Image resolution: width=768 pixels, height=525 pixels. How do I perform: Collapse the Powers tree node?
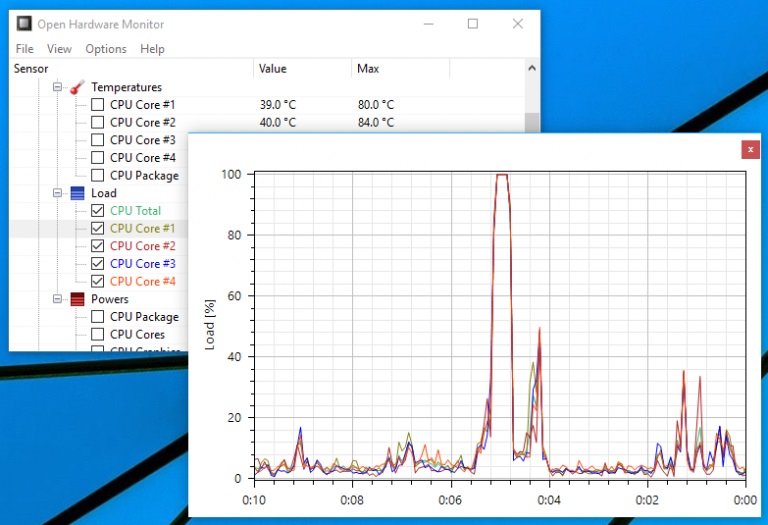point(58,300)
